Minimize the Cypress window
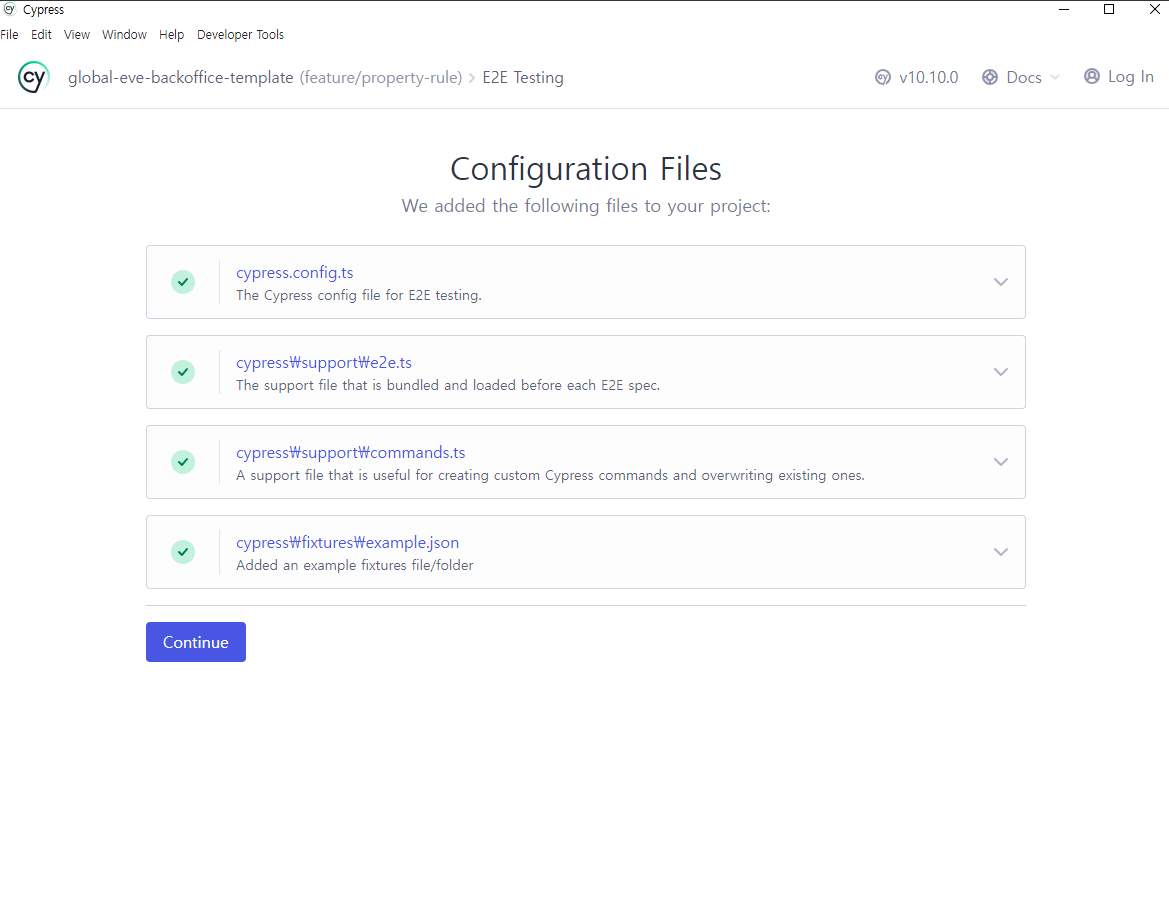This screenshot has width=1169, height=905. coord(1064,10)
